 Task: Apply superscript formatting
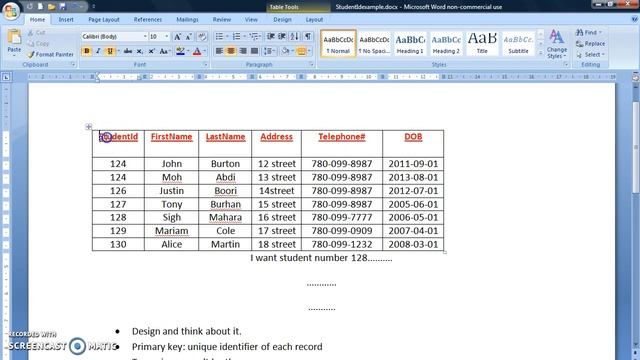pos(151,51)
